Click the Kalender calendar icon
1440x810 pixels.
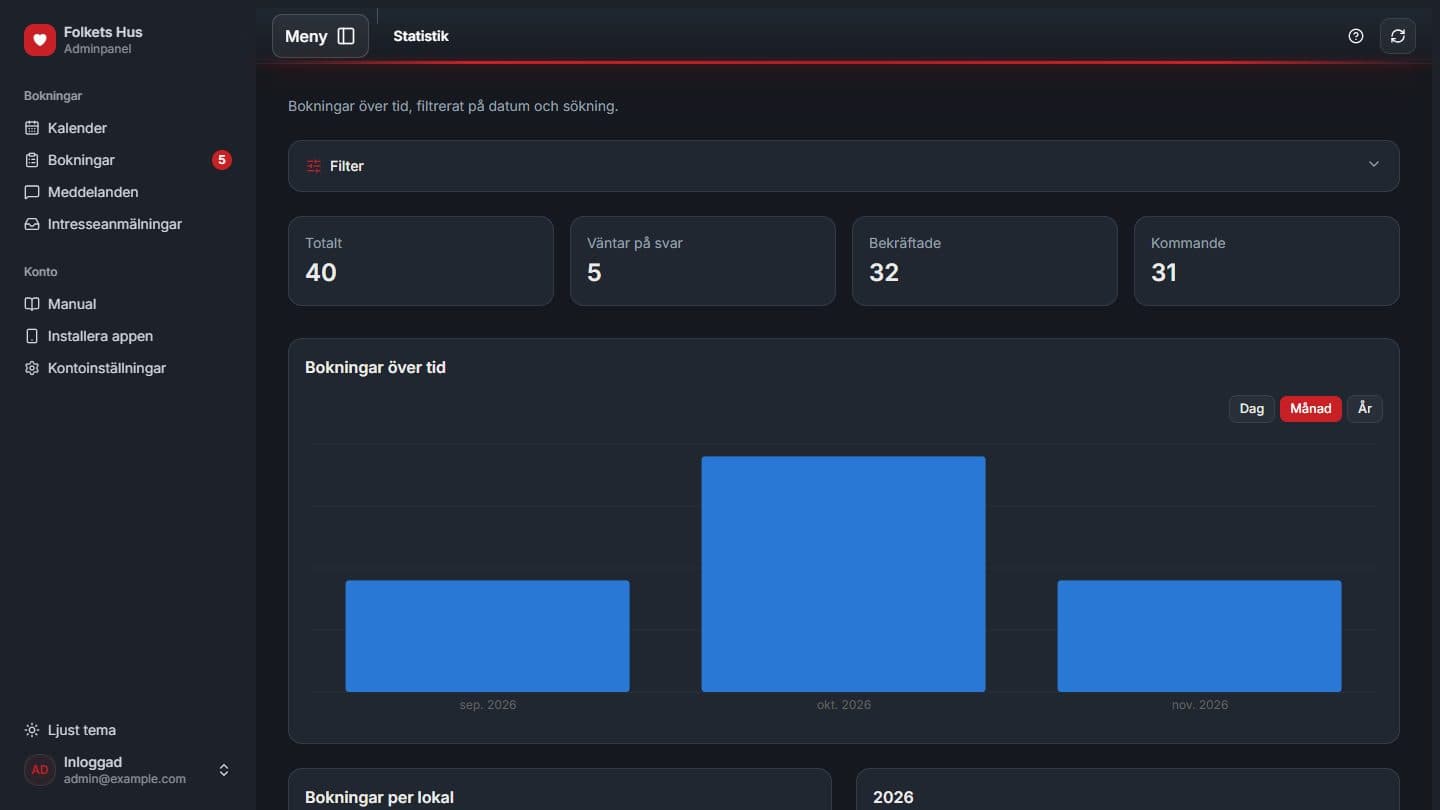(32, 128)
